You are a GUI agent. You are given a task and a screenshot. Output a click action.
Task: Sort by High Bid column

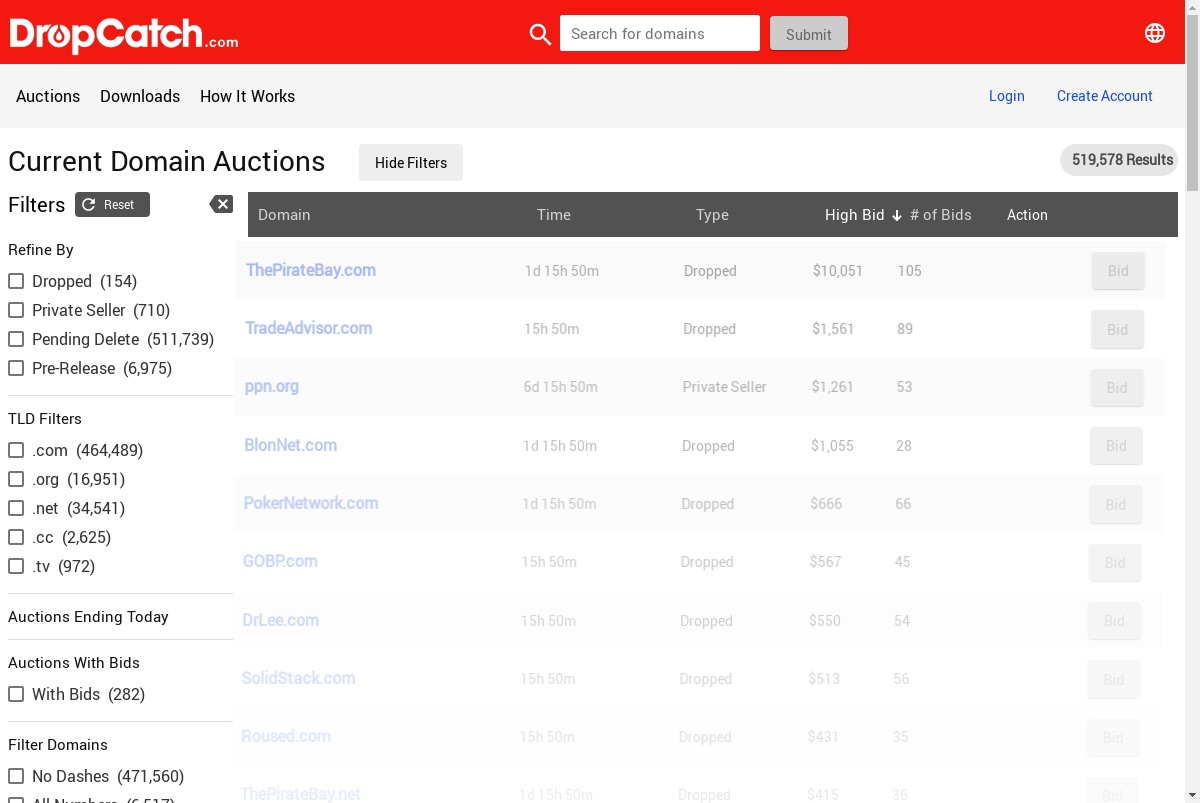[x=863, y=215]
